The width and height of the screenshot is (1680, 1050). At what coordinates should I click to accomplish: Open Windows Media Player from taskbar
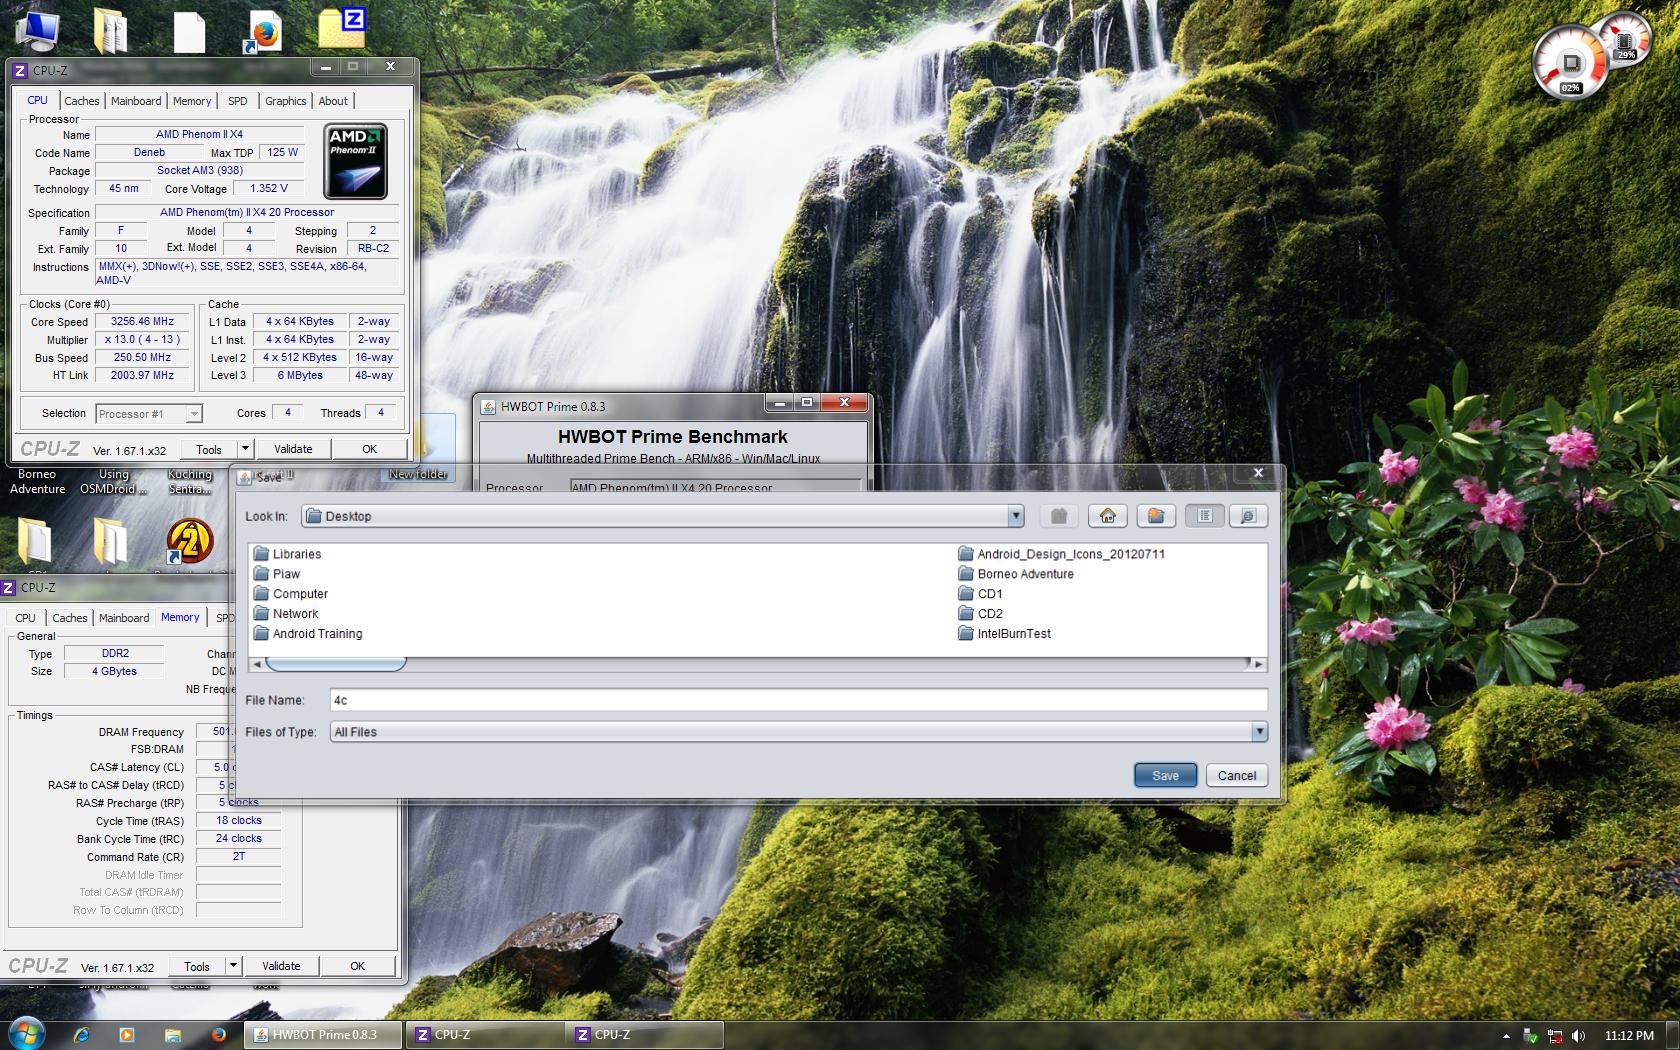(x=126, y=1035)
